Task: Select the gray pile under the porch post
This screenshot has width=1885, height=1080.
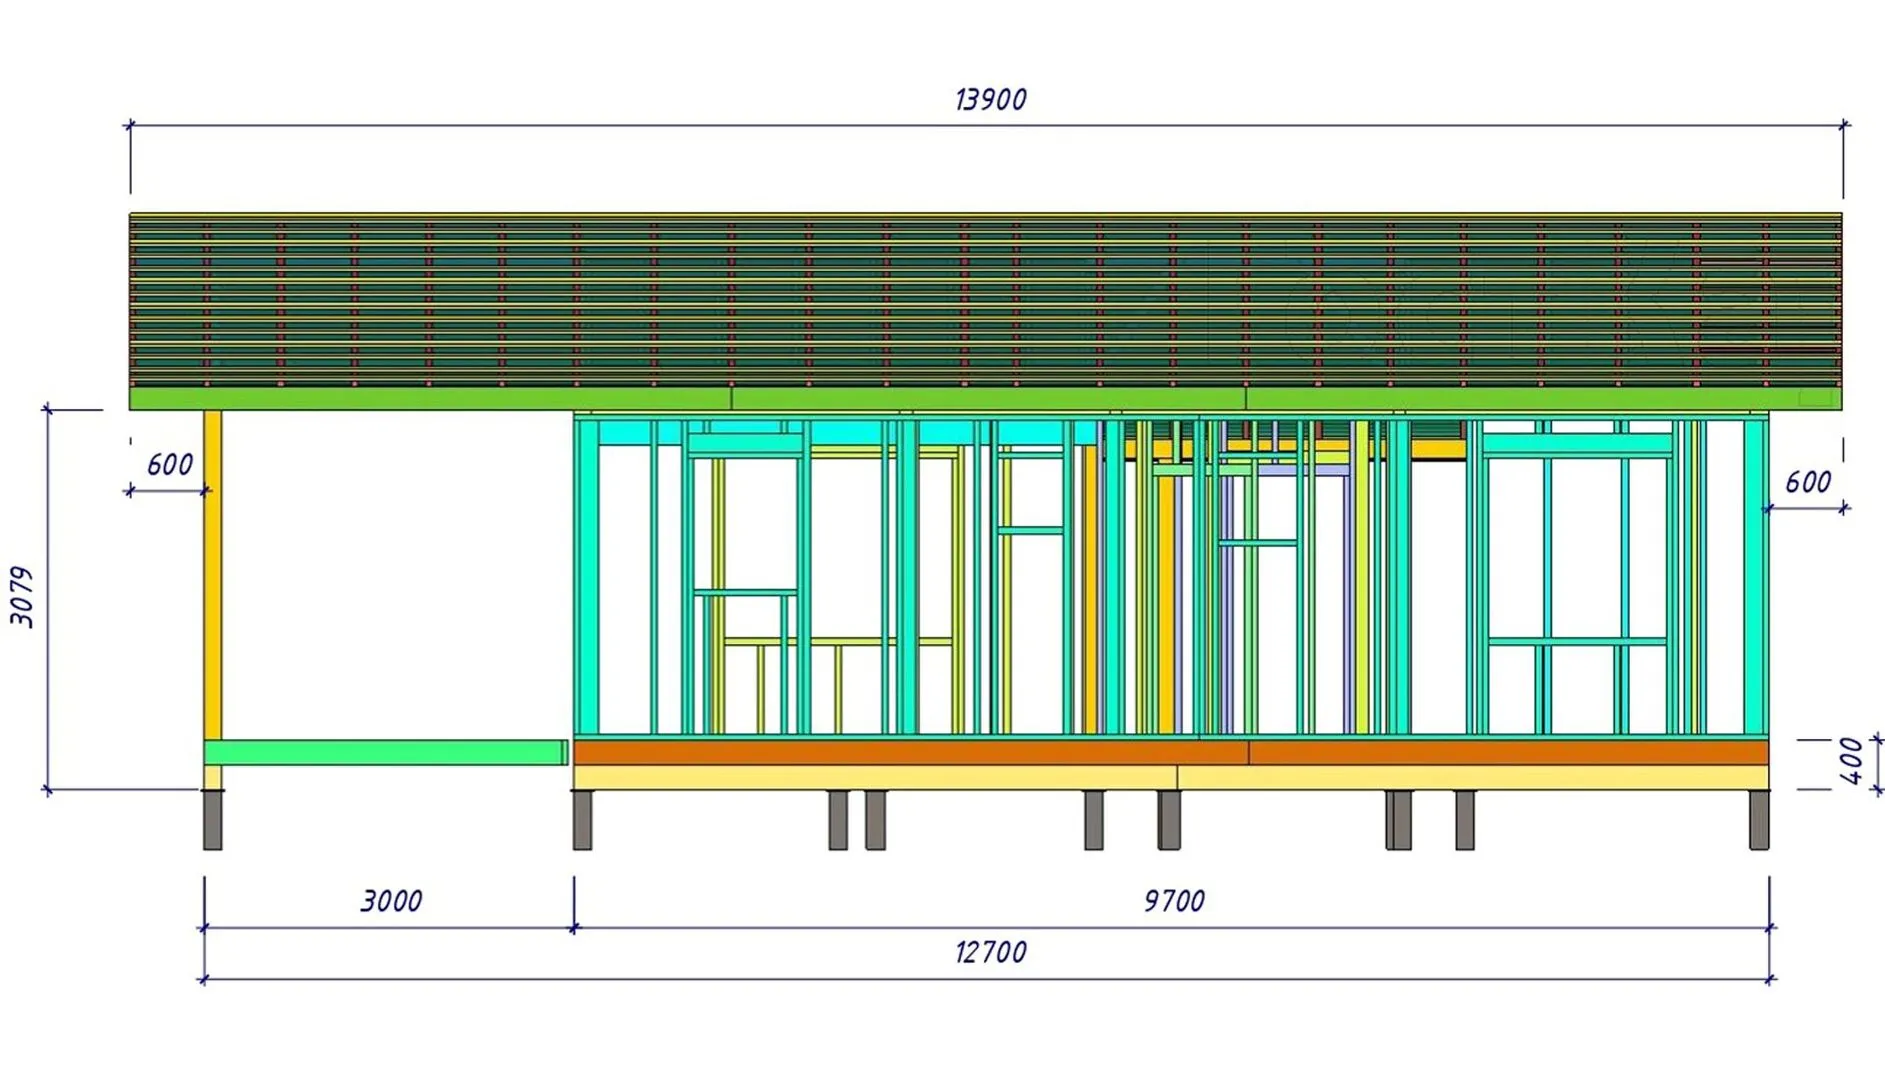Action: tap(212, 820)
